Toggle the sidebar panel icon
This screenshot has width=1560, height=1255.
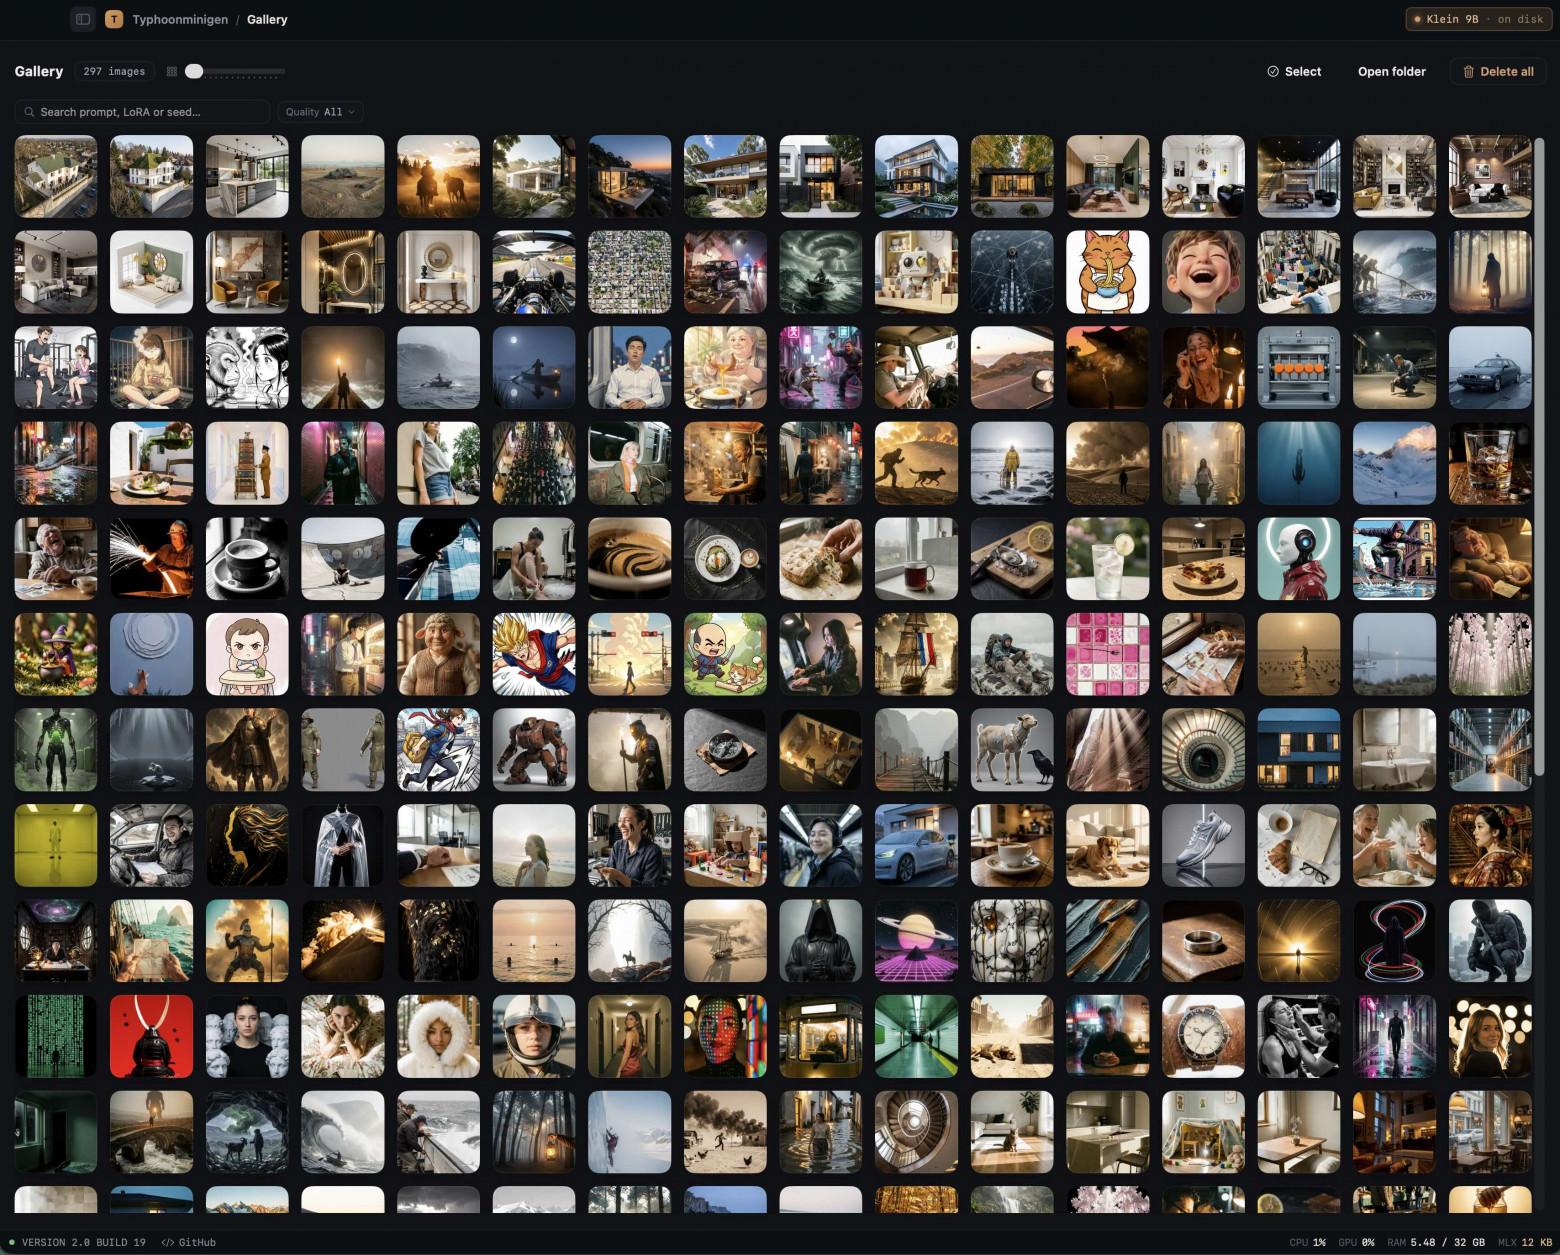(83, 19)
